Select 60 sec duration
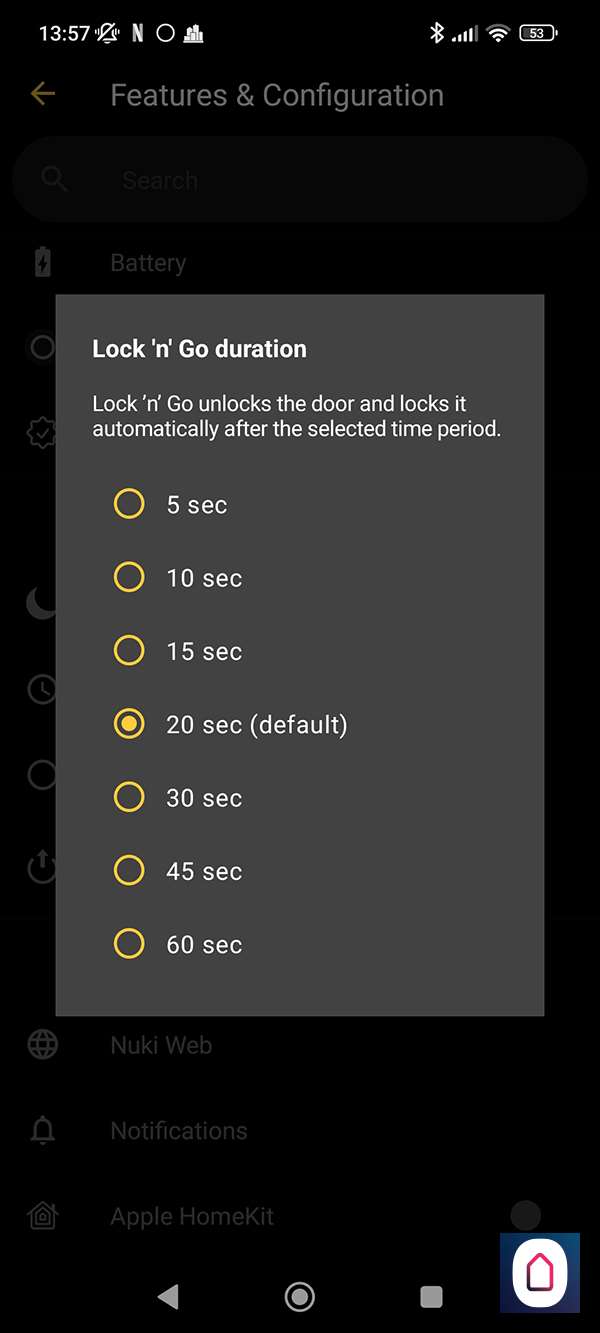The image size is (600, 1333). [129, 944]
